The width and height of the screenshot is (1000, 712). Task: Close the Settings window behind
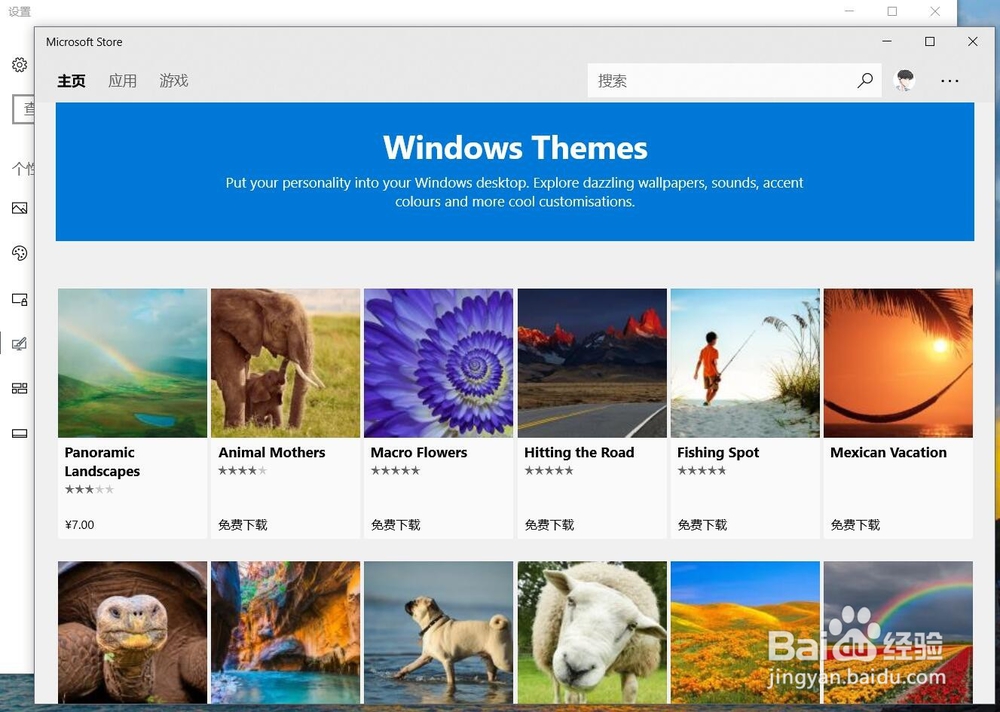pyautogui.click(x=935, y=11)
